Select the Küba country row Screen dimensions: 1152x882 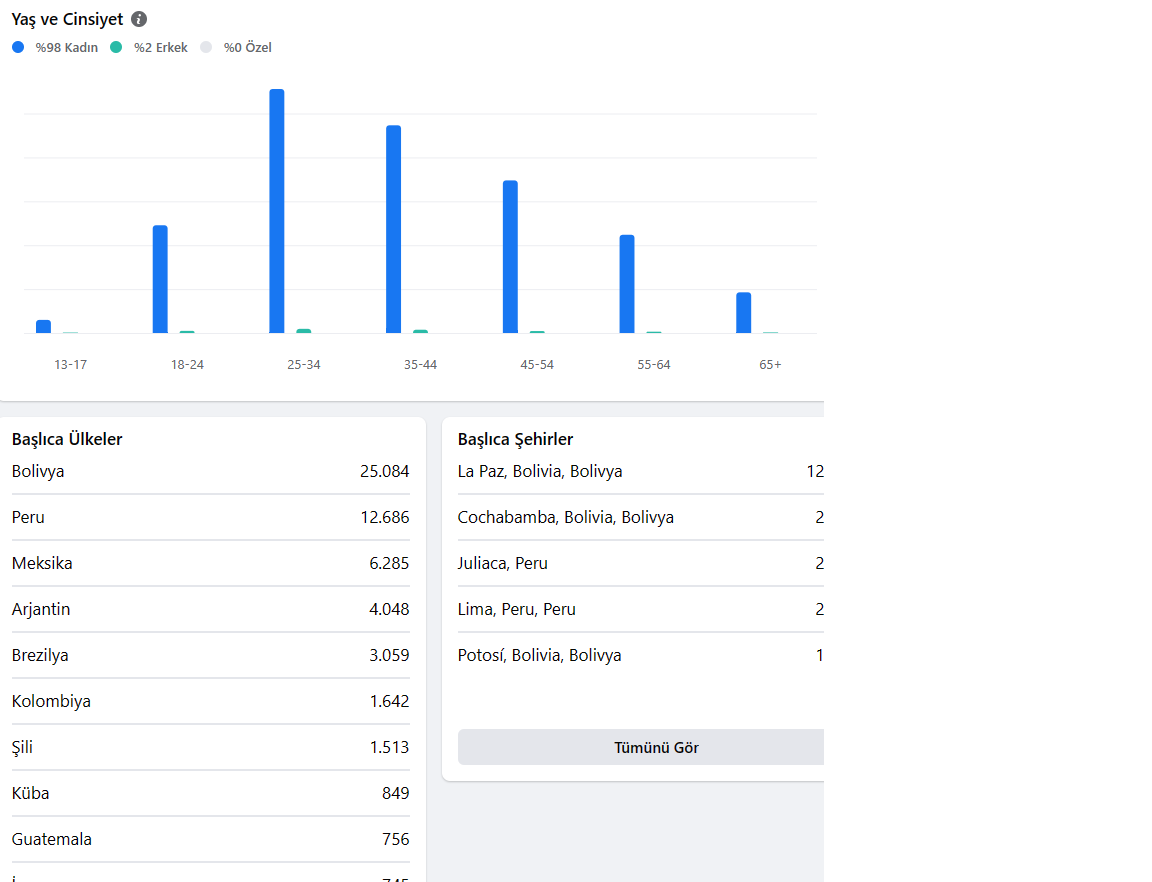tap(211, 793)
